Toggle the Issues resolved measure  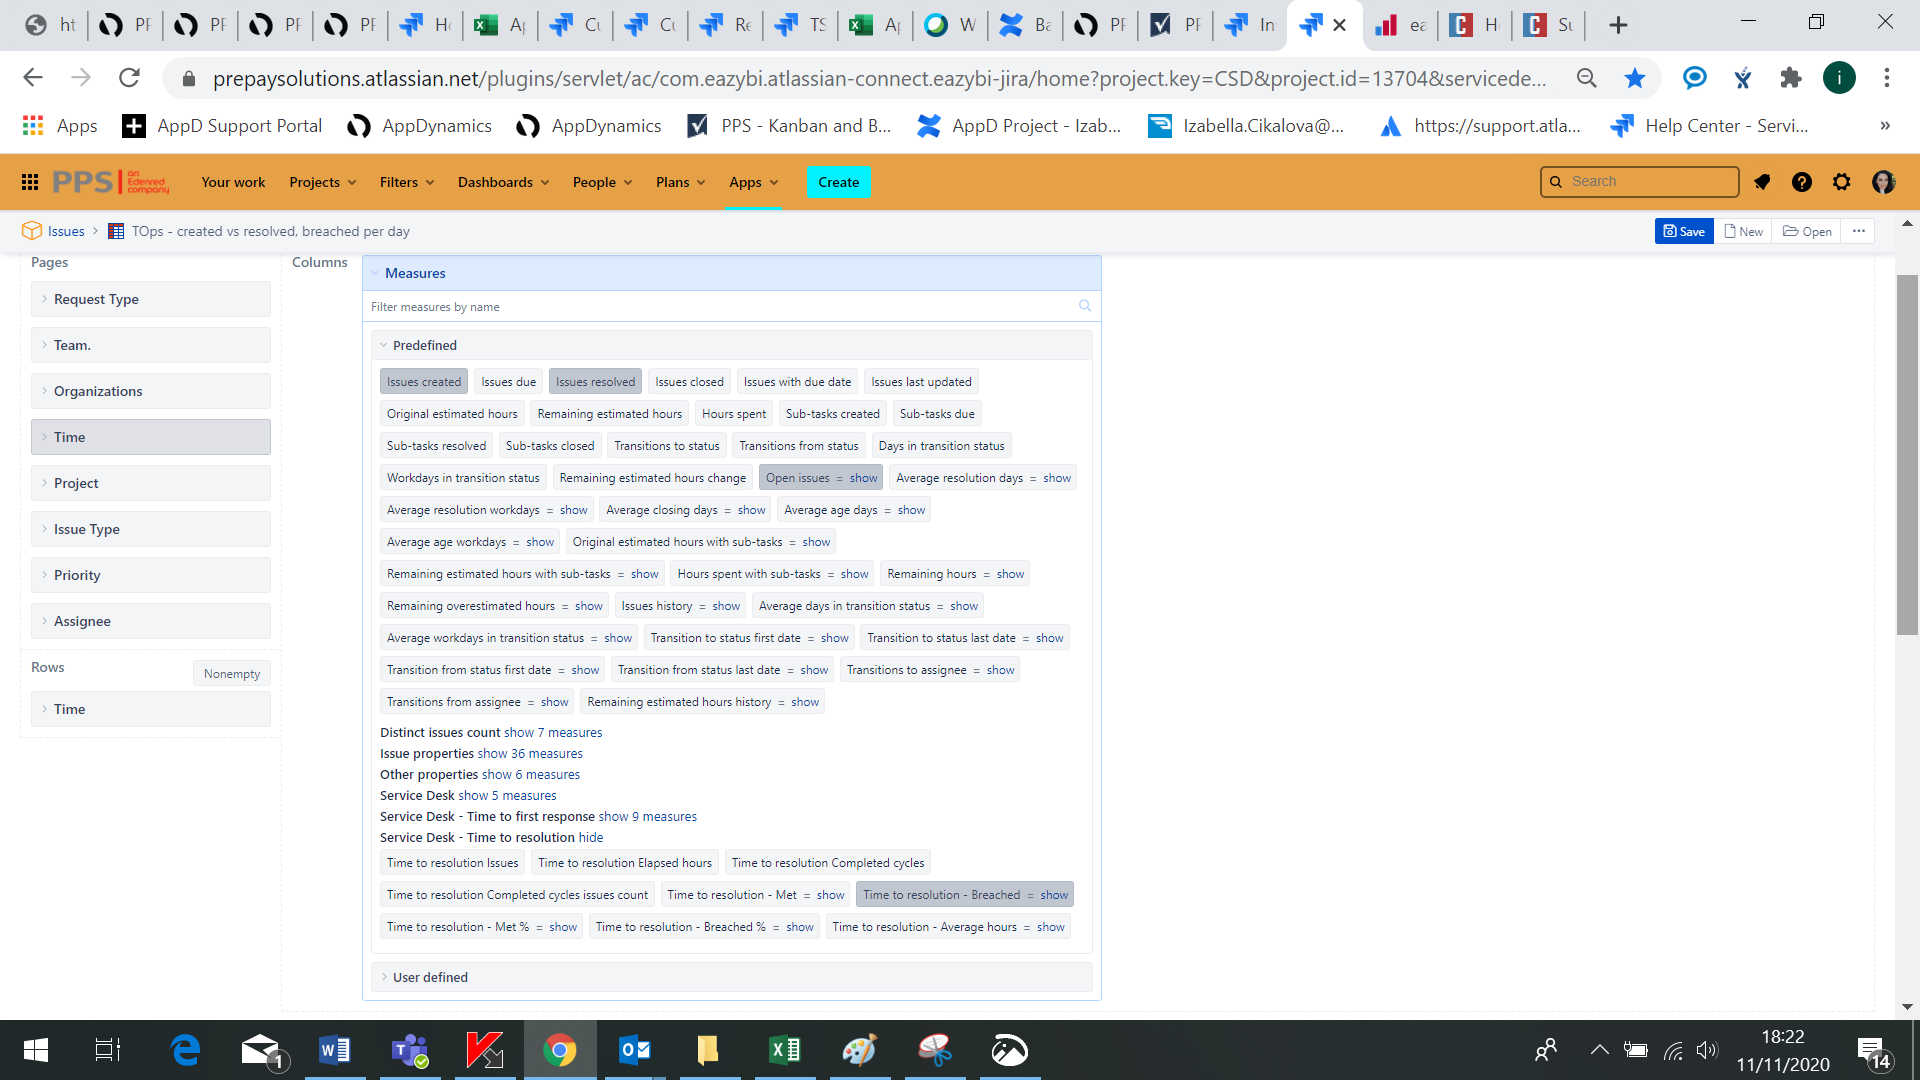click(595, 382)
